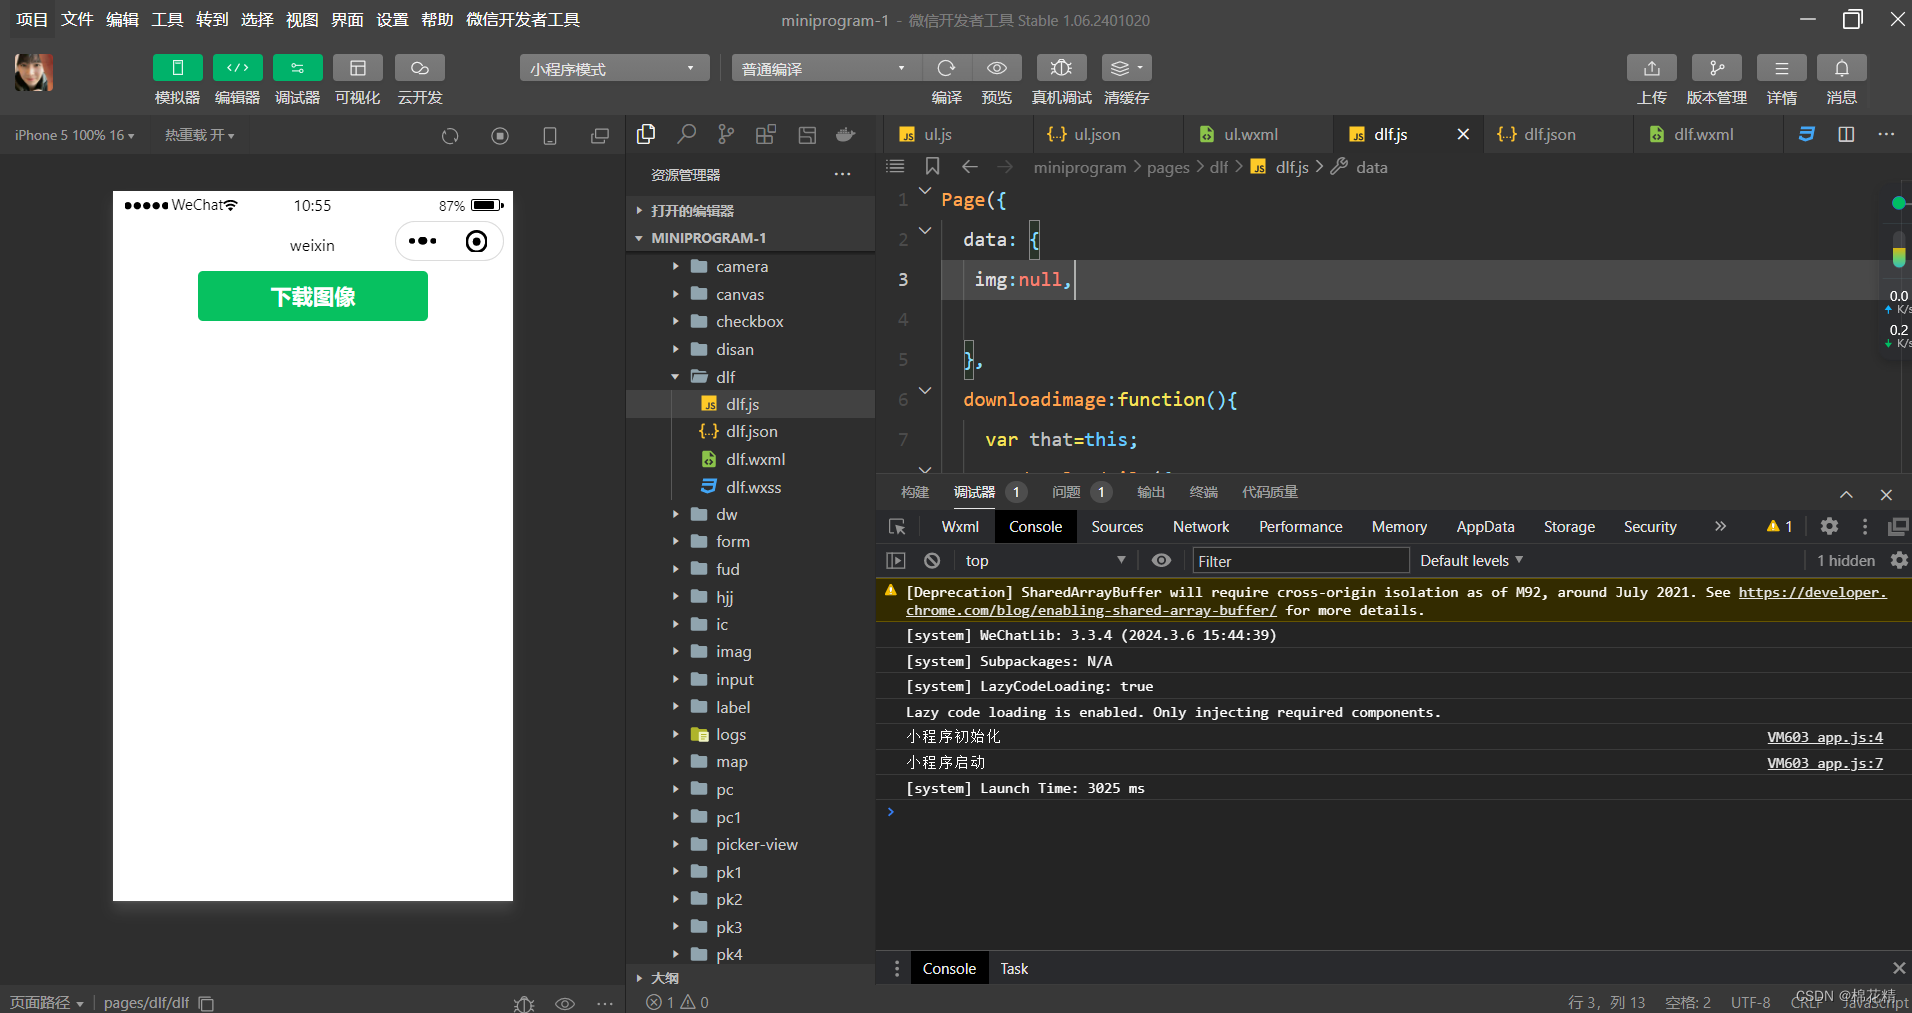Click the compile refresh icon

[946, 68]
